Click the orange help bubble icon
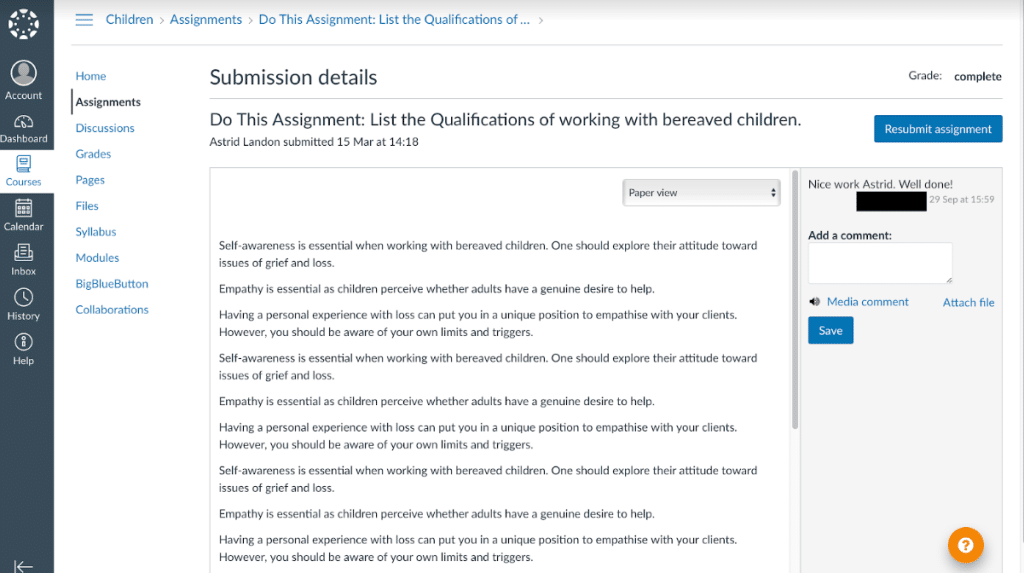This screenshot has width=1024, height=573. coord(965,545)
